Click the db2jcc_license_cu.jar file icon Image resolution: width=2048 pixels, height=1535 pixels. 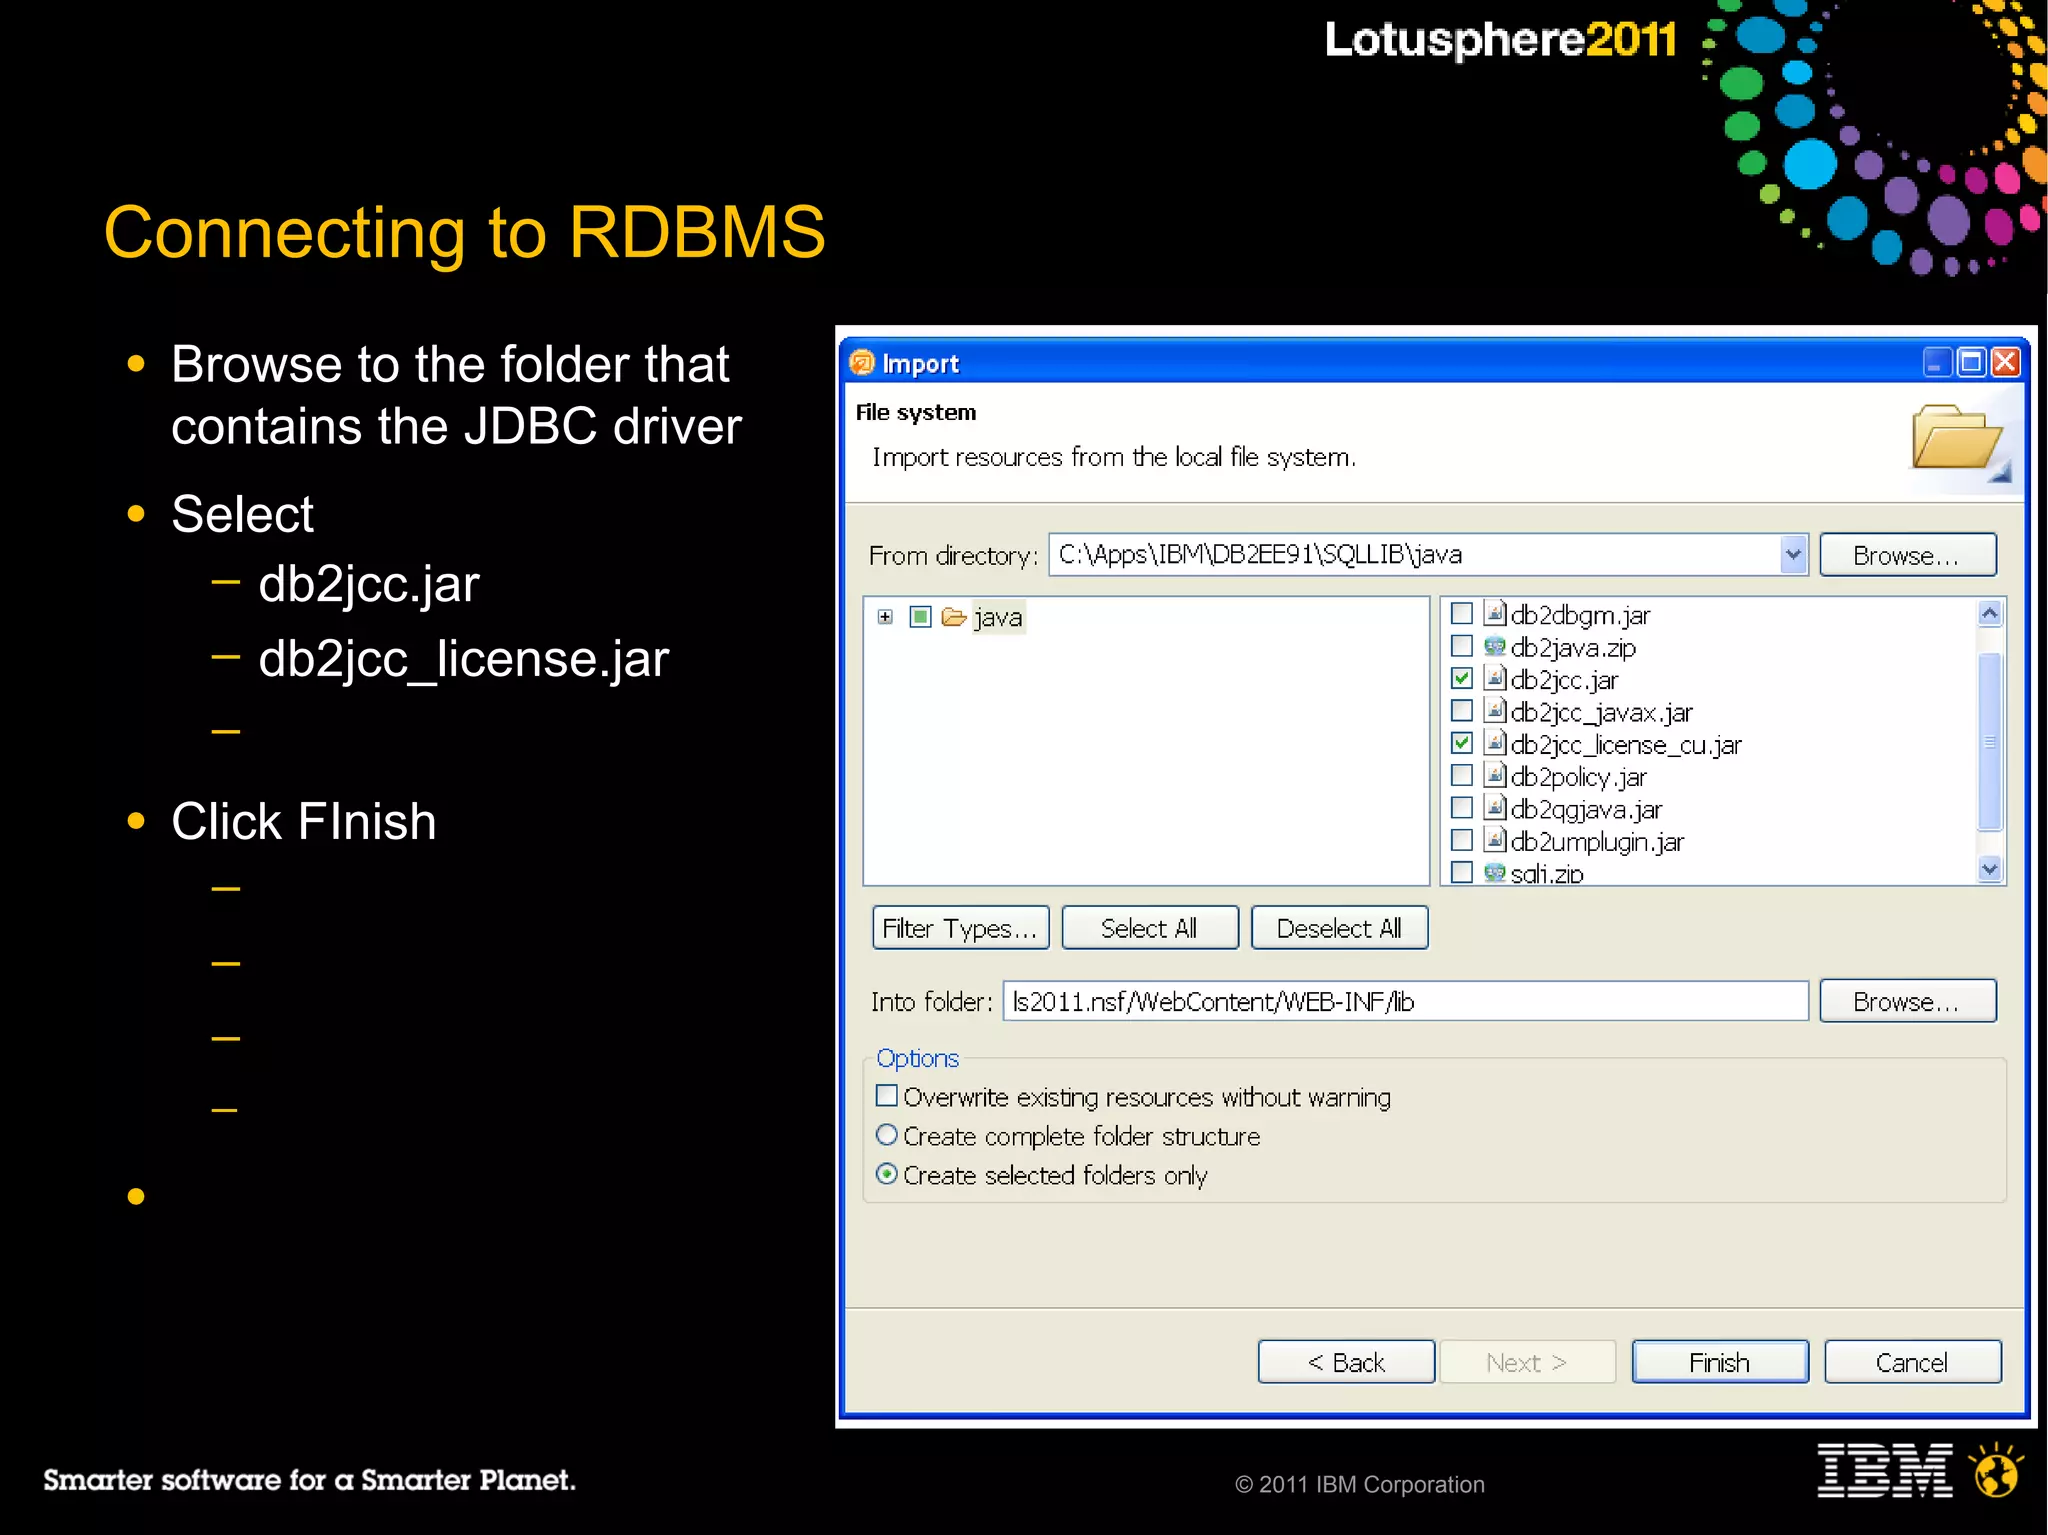point(1494,743)
